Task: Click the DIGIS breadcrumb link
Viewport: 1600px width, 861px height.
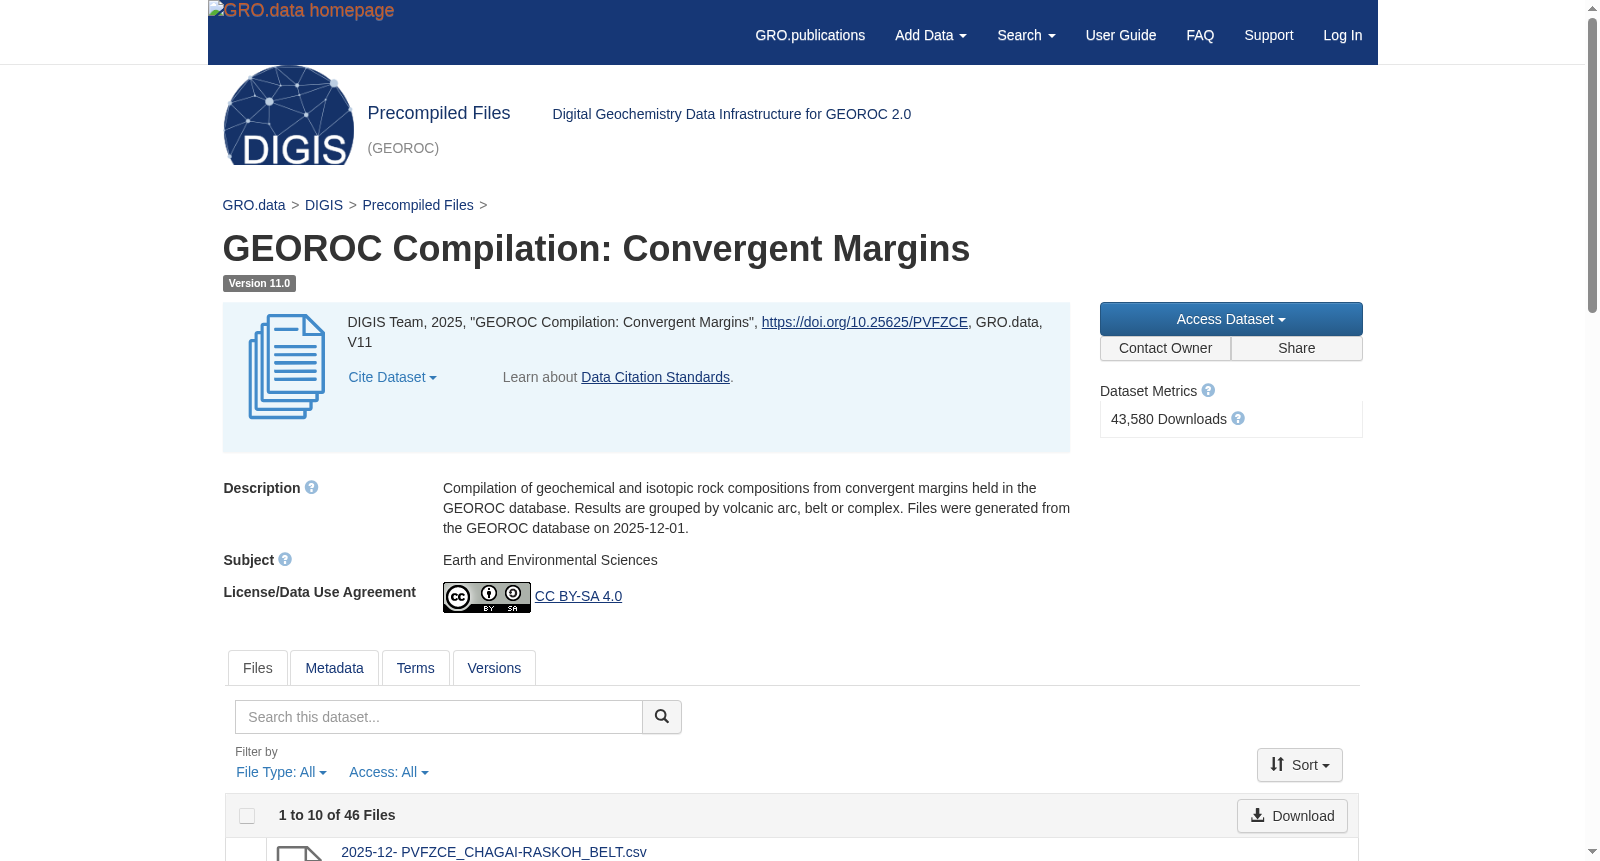Action: (x=324, y=205)
